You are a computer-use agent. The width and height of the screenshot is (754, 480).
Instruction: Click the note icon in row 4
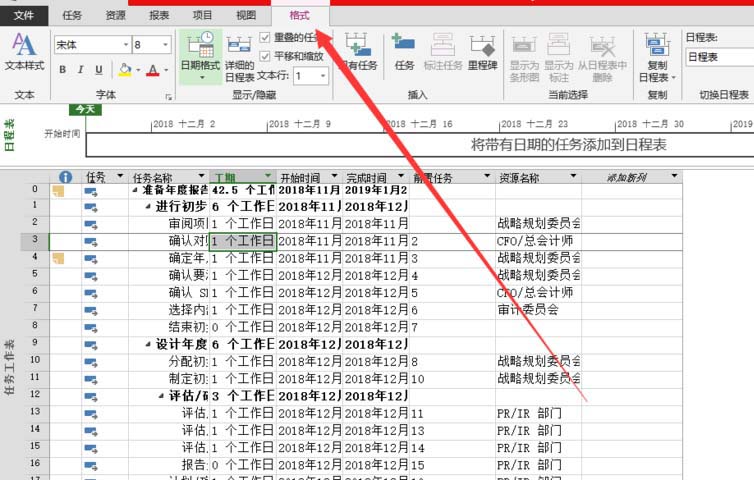(58, 259)
